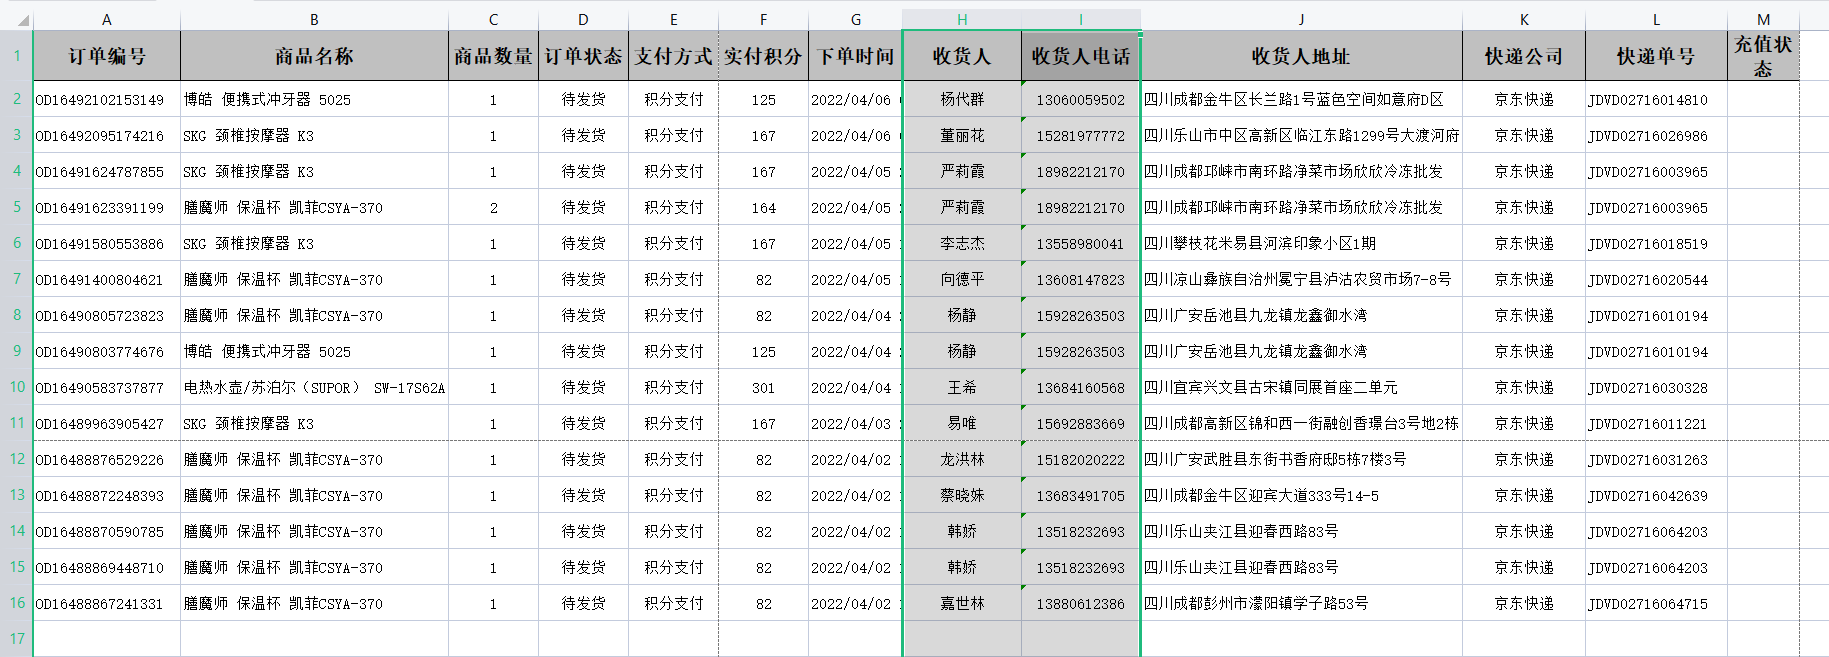Select order number OD16488867241331
This screenshot has width=1829, height=657.
coord(107,603)
